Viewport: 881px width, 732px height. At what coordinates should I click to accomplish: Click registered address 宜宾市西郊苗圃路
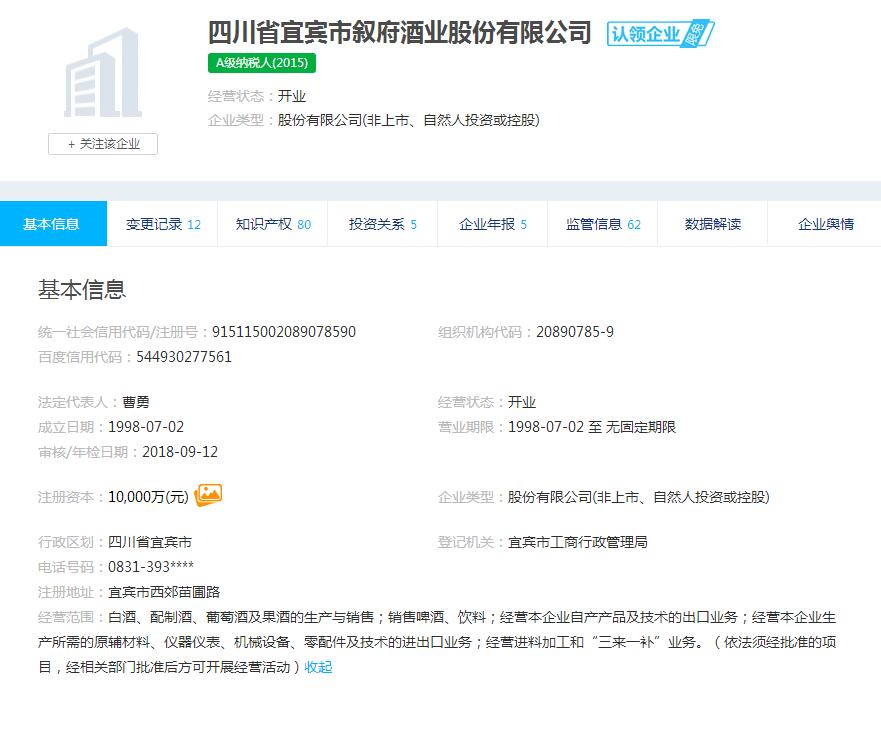point(164,592)
